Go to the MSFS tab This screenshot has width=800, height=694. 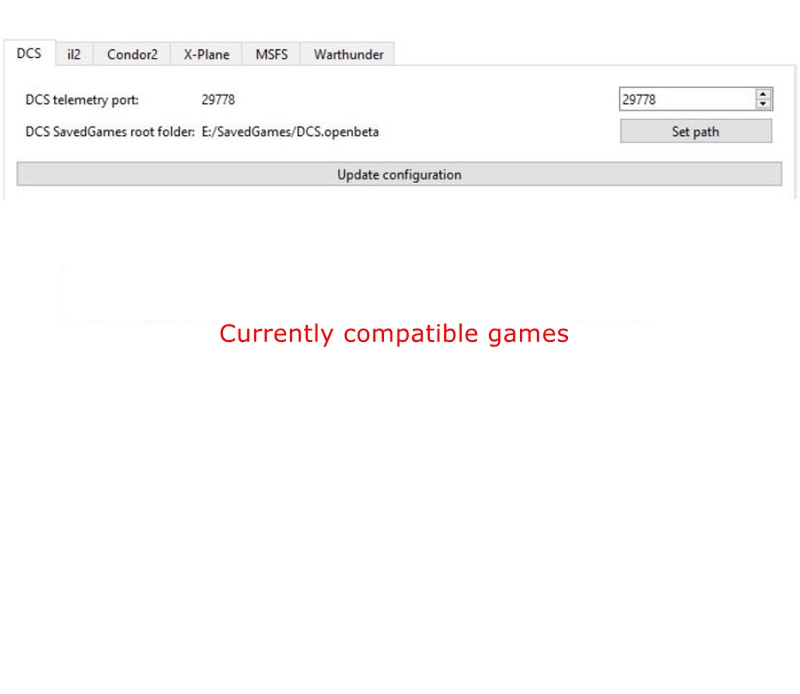click(x=271, y=55)
